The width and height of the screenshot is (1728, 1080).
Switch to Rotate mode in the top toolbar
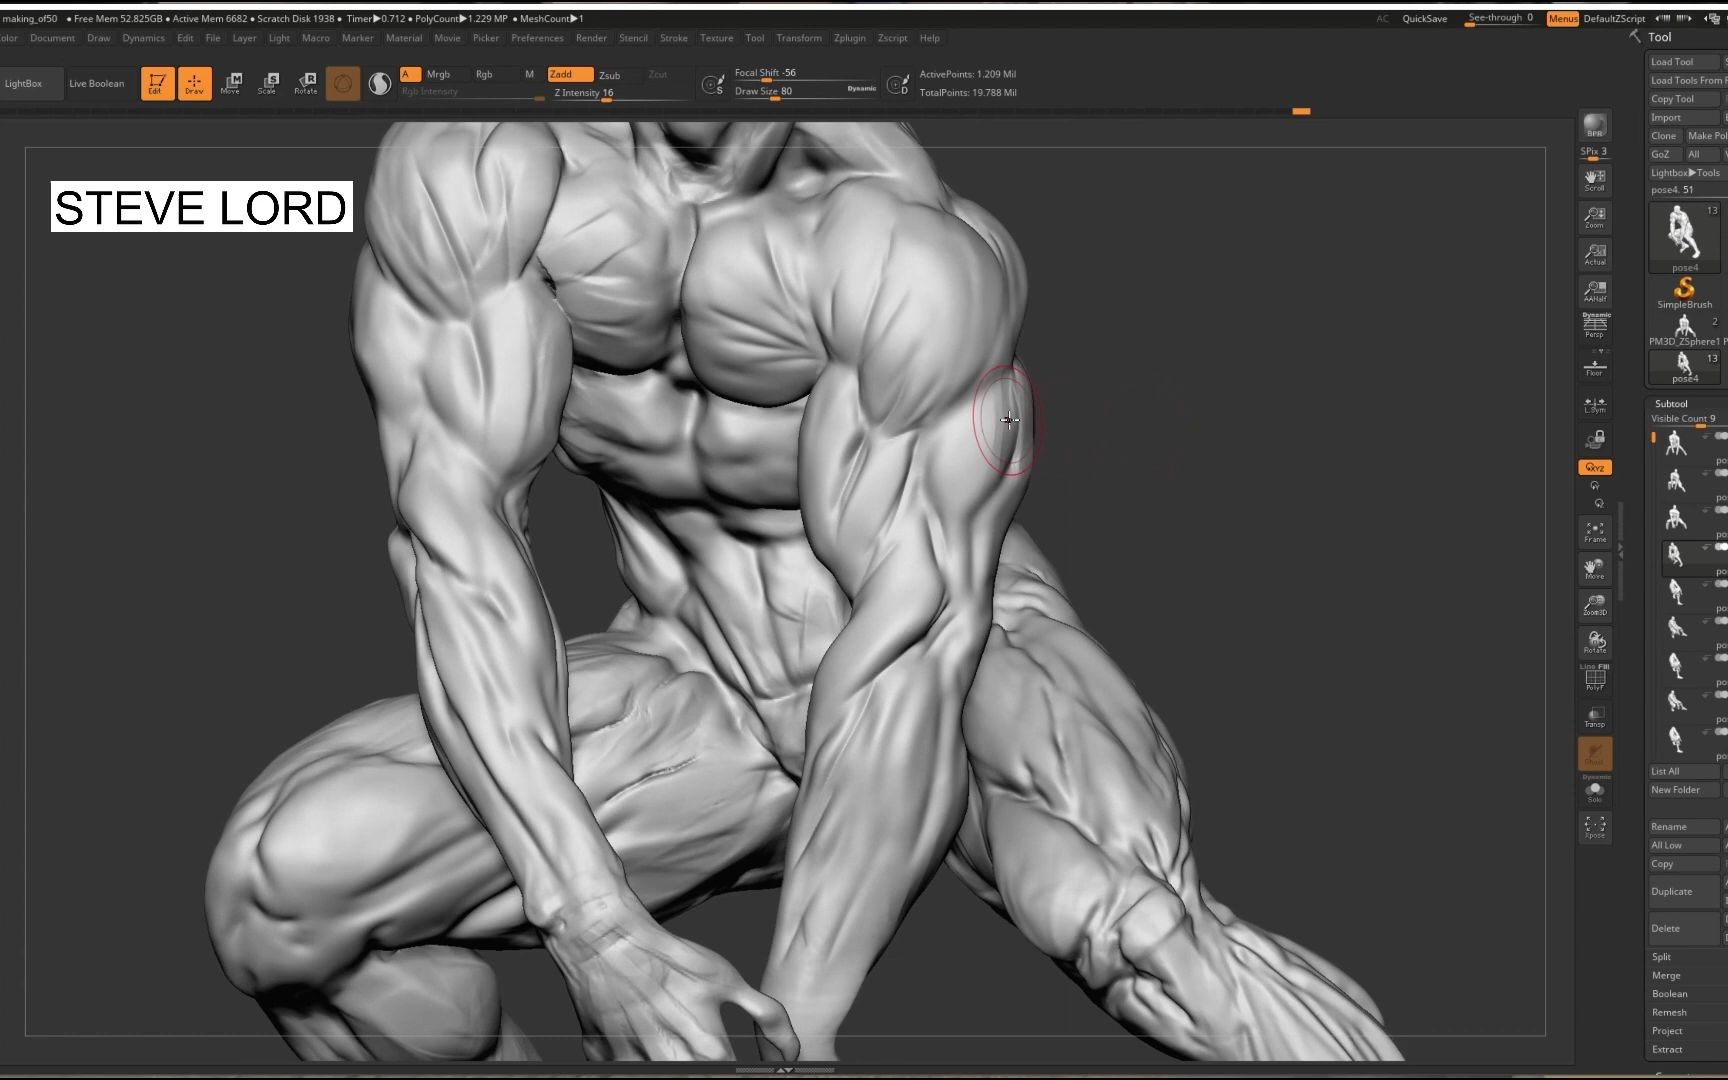point(305,83)
